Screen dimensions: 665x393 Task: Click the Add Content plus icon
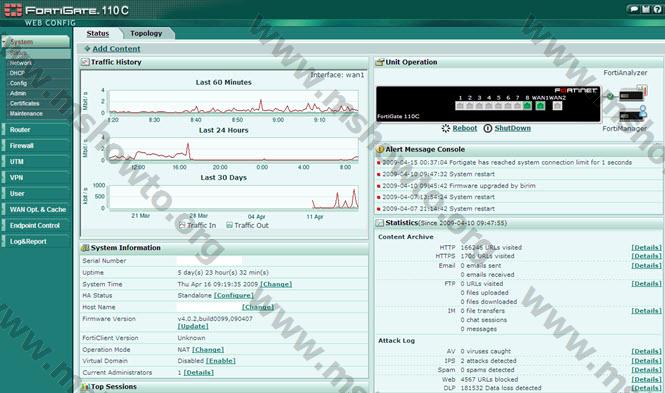87,49
